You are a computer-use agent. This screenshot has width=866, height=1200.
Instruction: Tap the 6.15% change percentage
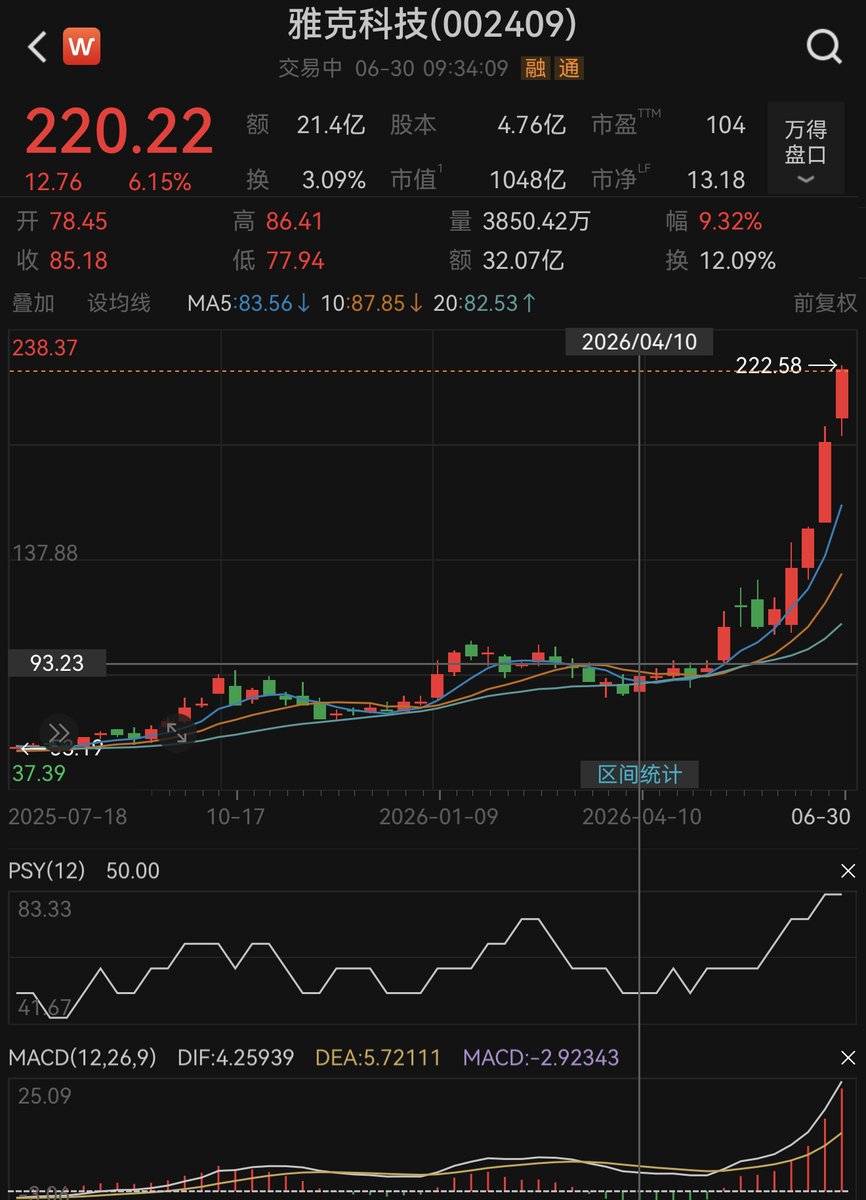coord(160,182)
